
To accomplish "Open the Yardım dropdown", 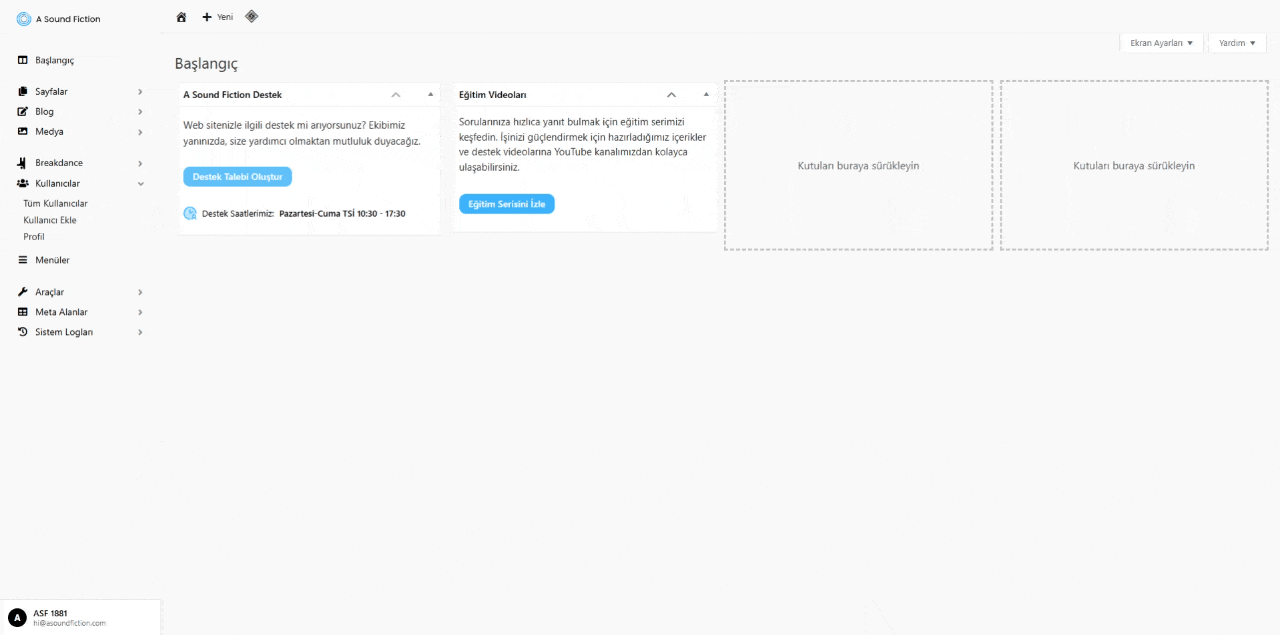I will 1237,43.
